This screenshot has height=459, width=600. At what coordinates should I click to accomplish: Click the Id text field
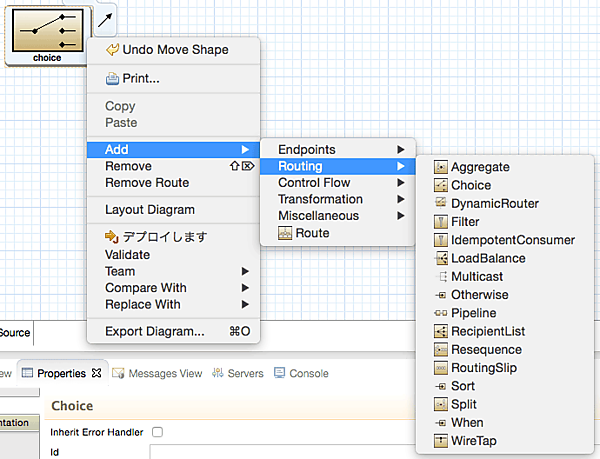pyautogui.click(x=280, y=452)
